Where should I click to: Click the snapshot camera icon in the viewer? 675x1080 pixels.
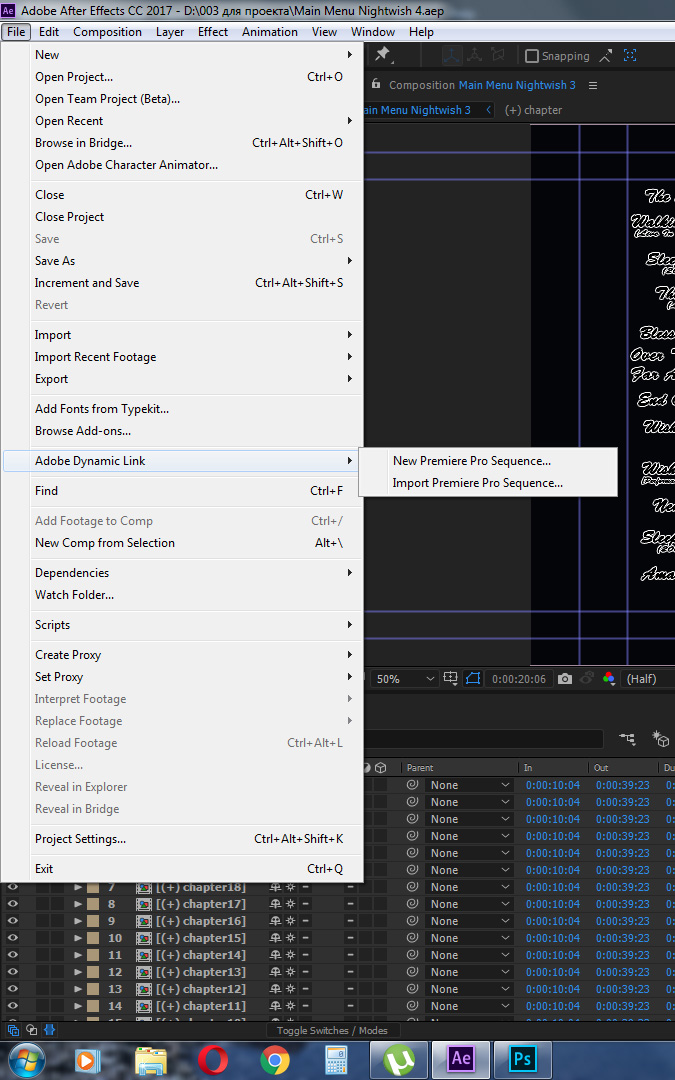coord(565,679)
